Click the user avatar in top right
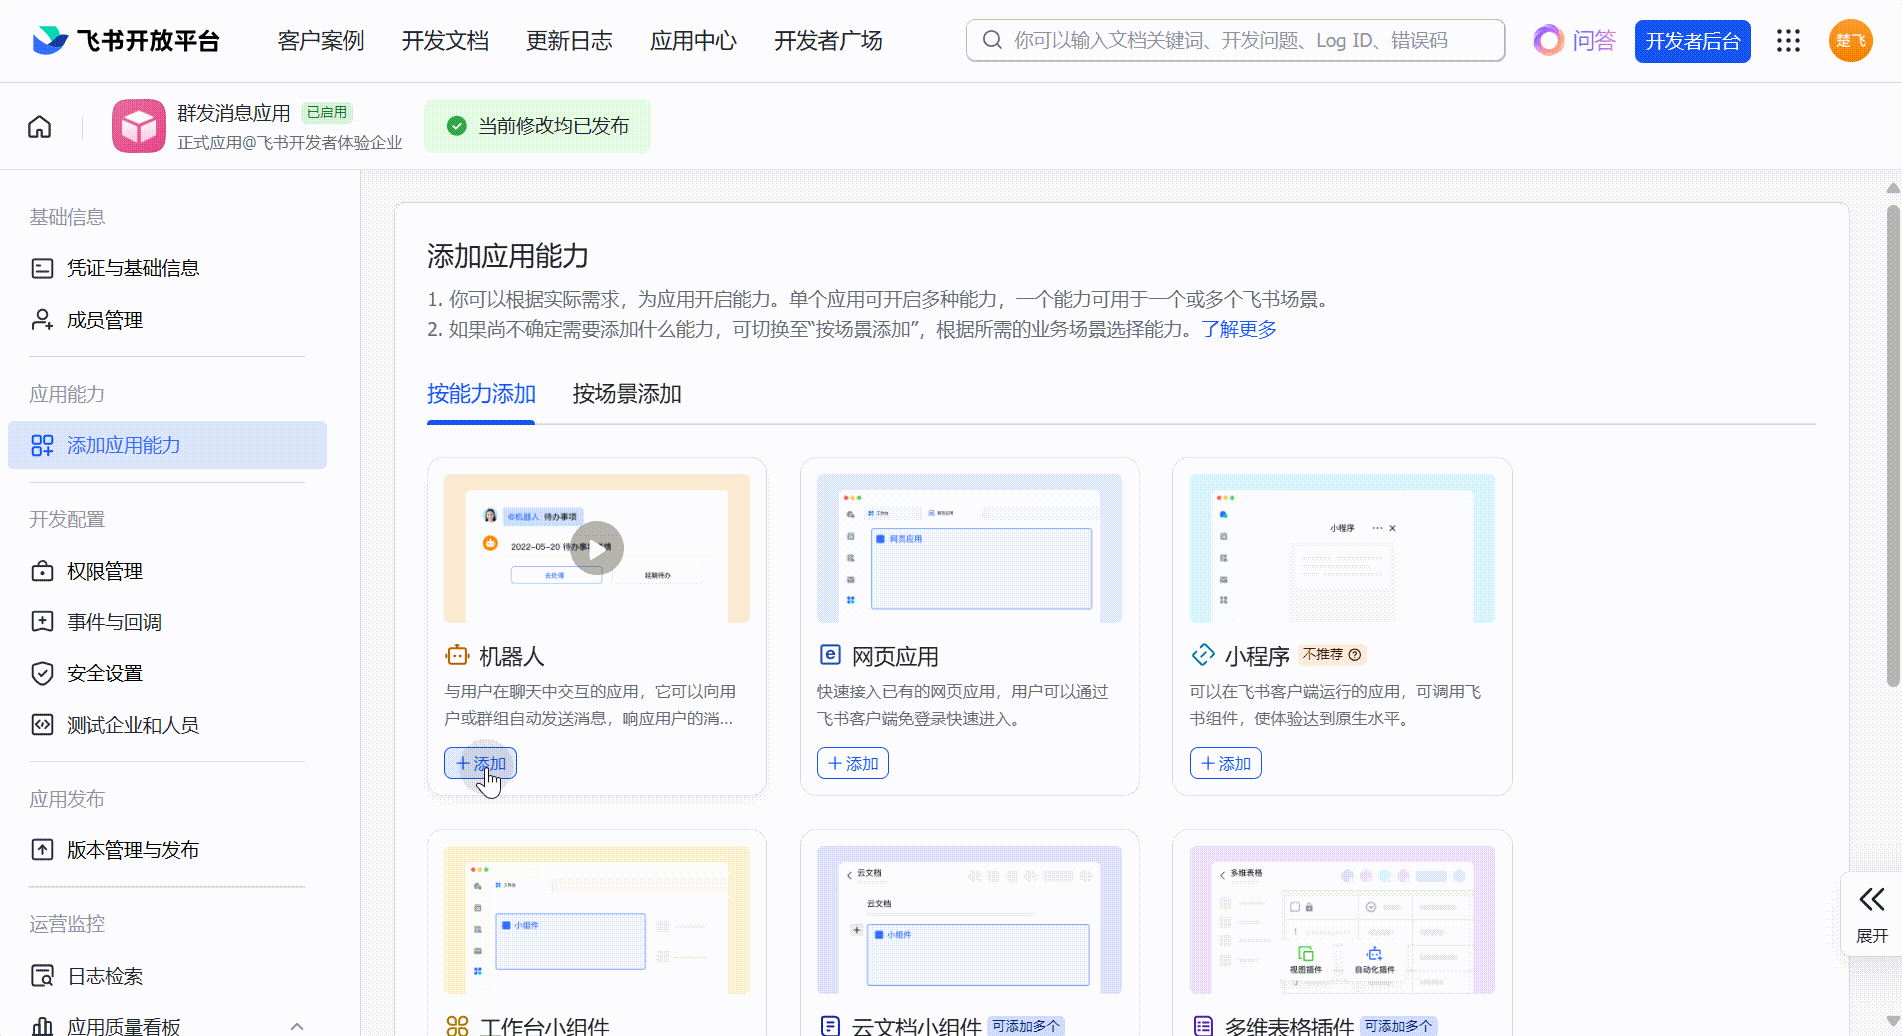 click(x=1850, y=41)
